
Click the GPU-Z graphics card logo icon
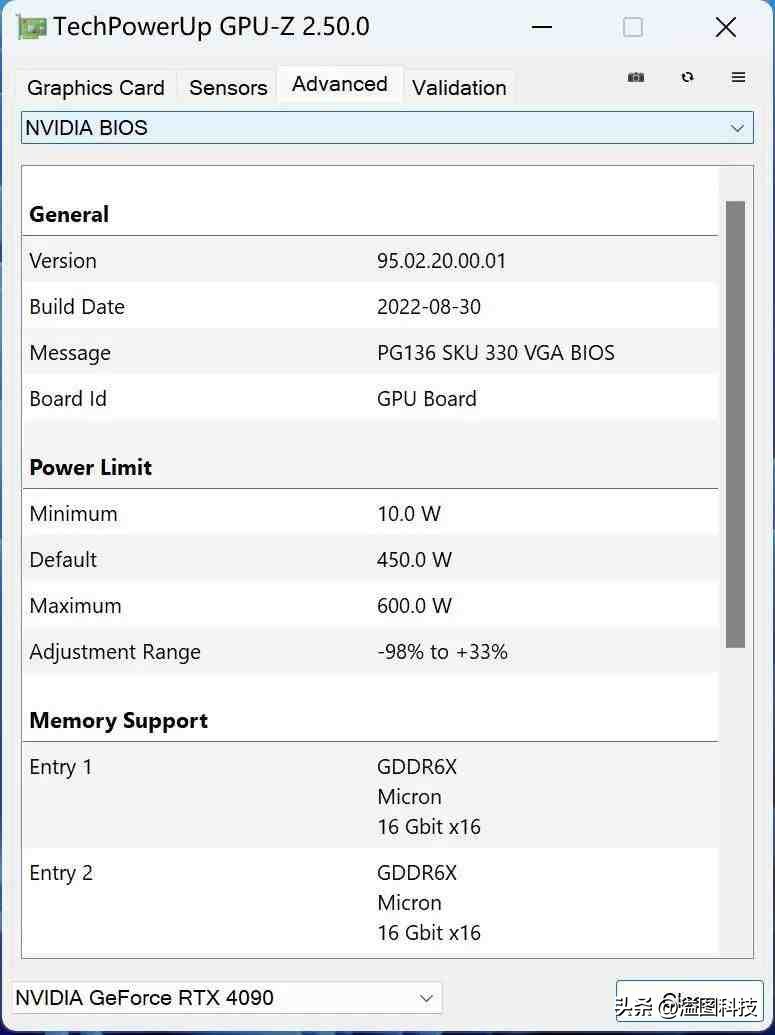pyautogui.click(x=30, y=26)
